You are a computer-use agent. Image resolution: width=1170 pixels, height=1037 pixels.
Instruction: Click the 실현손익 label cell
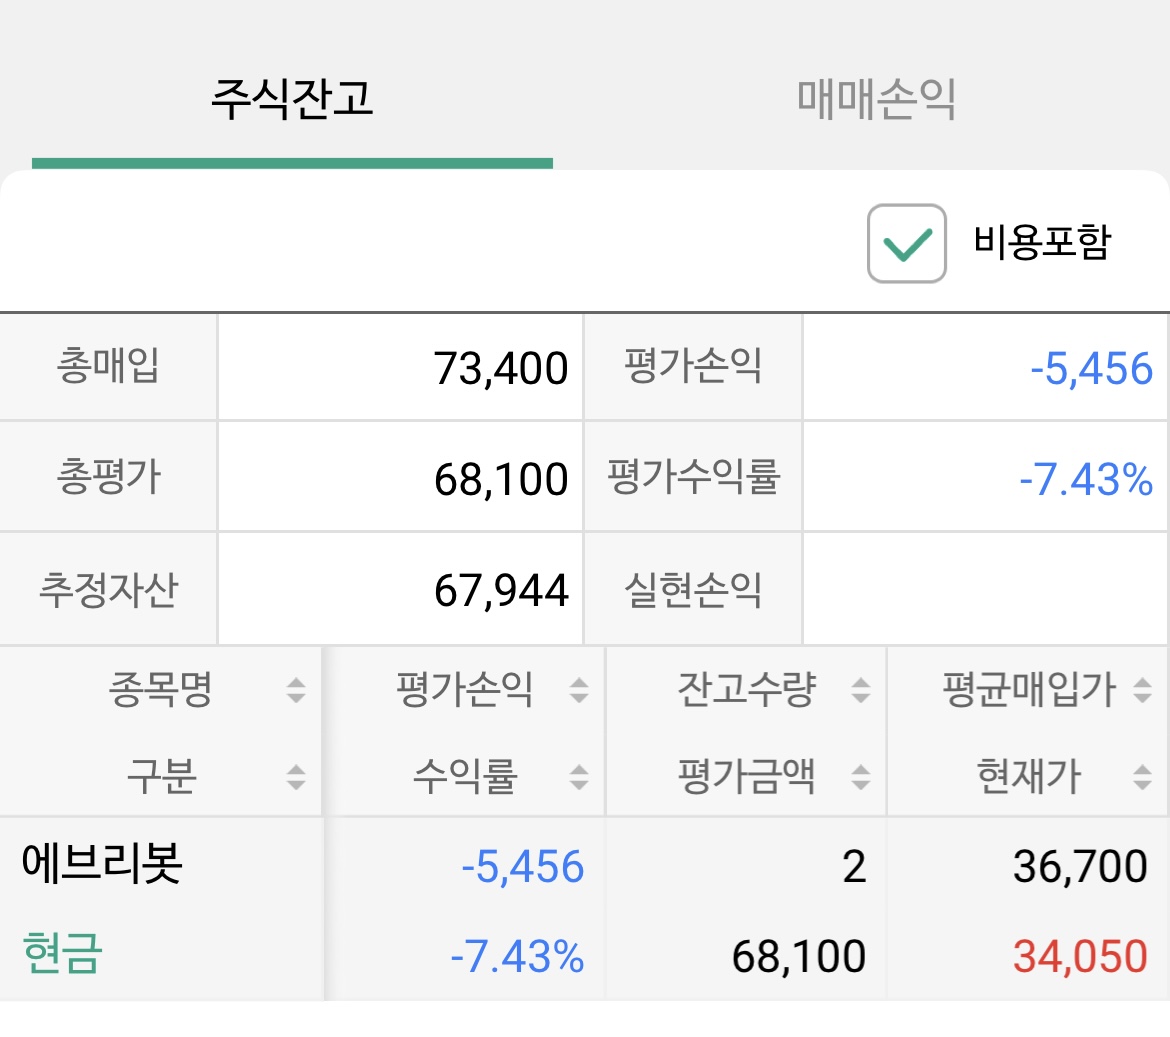pyautogui.click(x=692, y=589)
